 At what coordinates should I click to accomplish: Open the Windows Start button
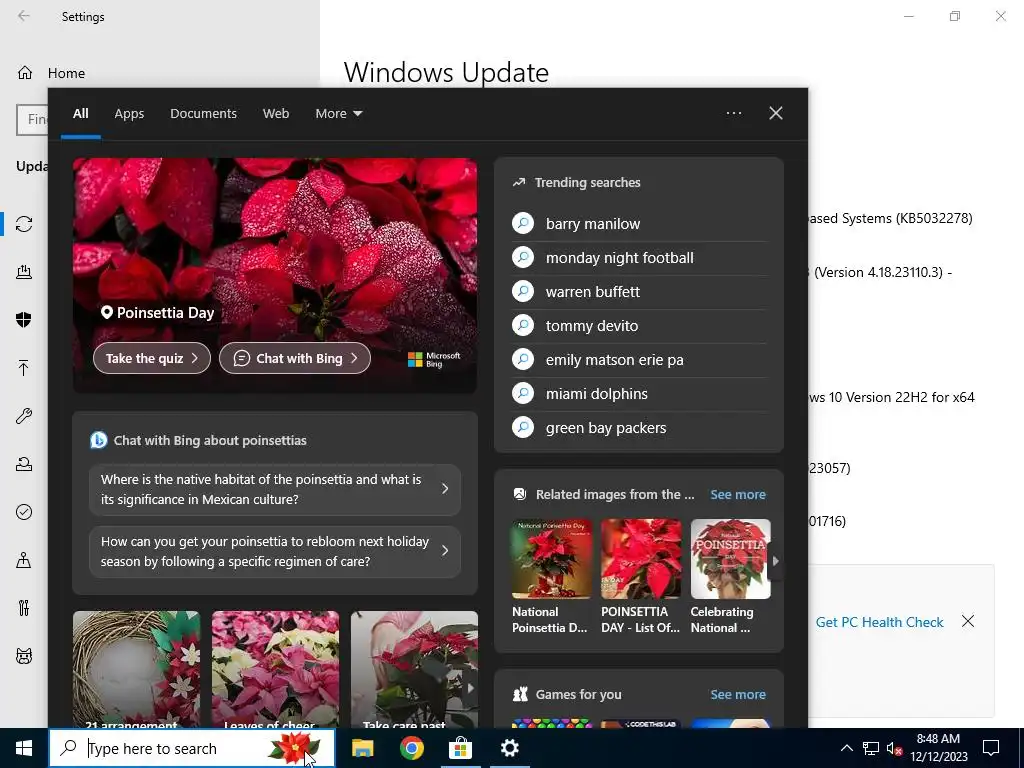24,748
